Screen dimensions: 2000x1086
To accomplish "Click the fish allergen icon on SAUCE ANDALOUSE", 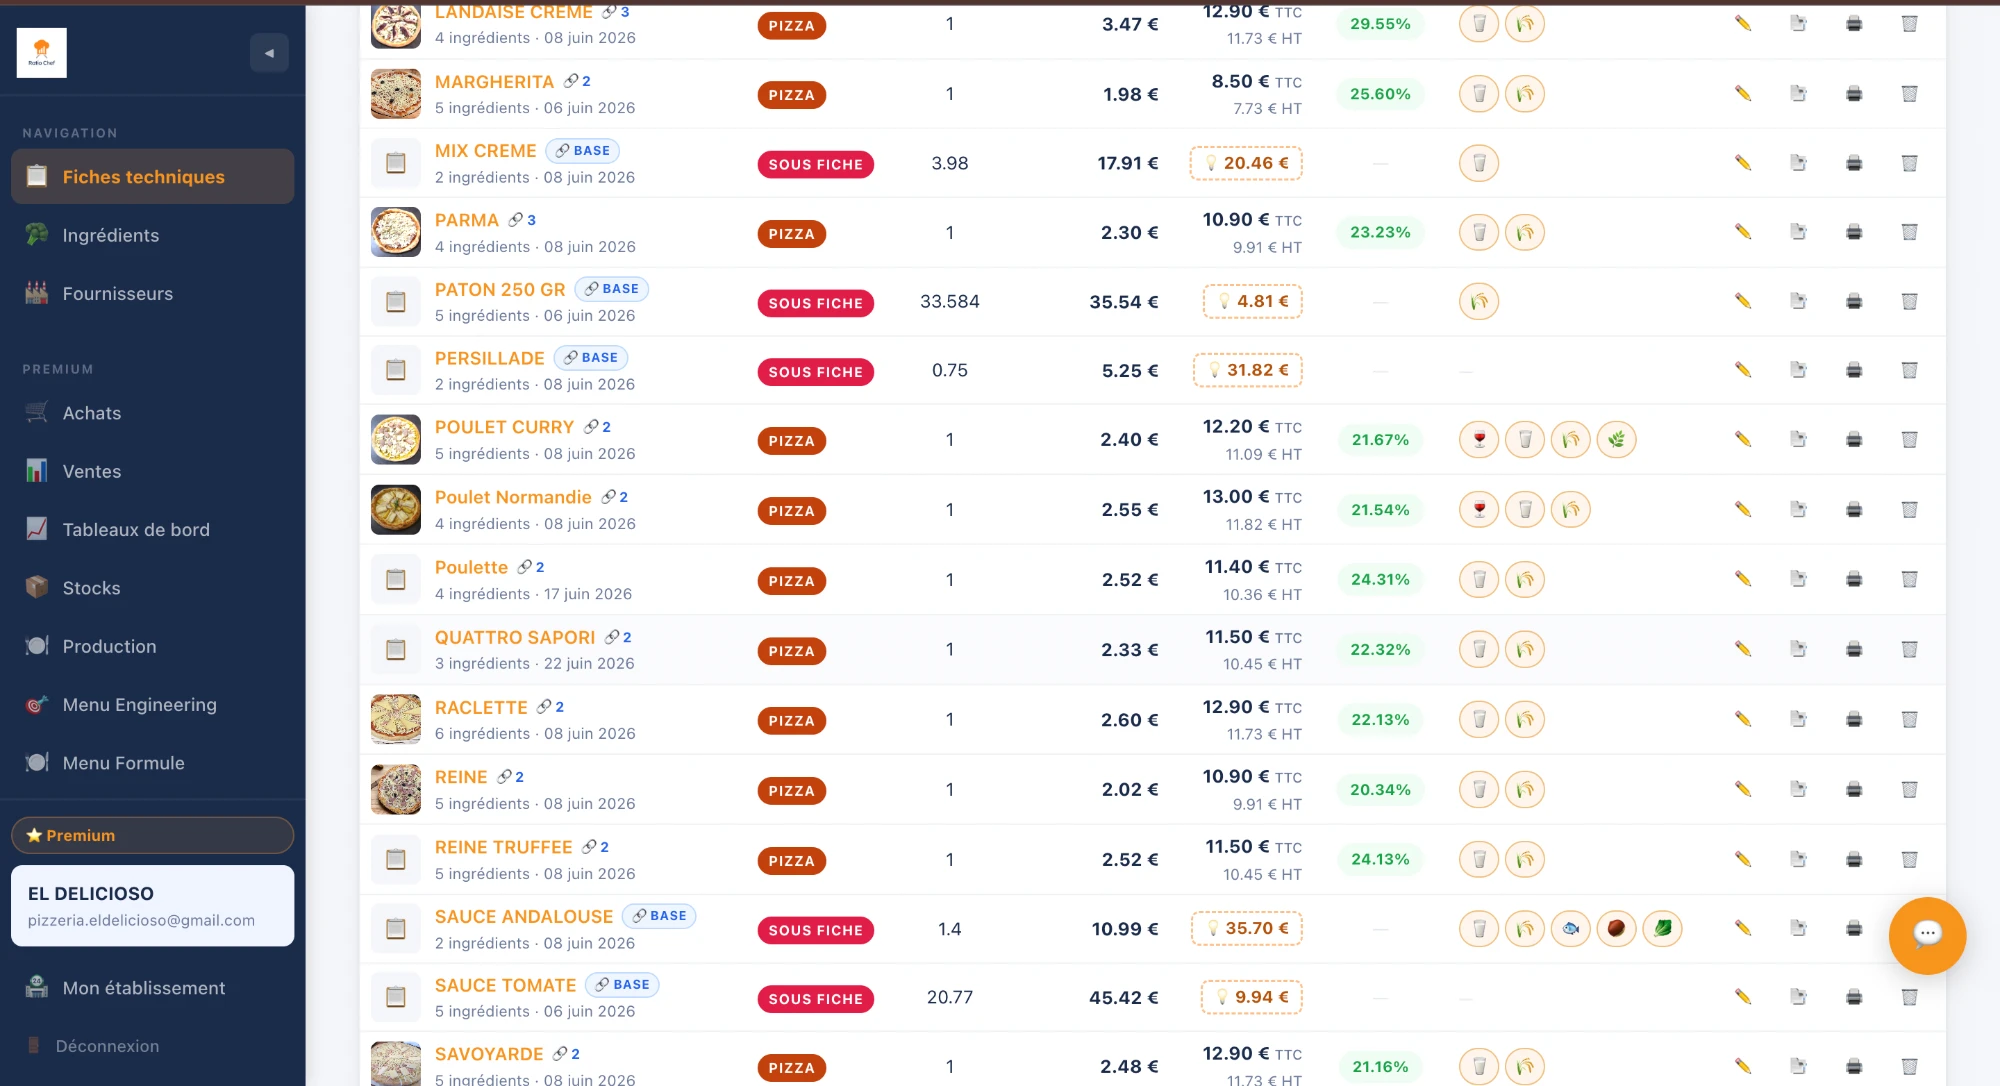I will (x=1571, y=928).
